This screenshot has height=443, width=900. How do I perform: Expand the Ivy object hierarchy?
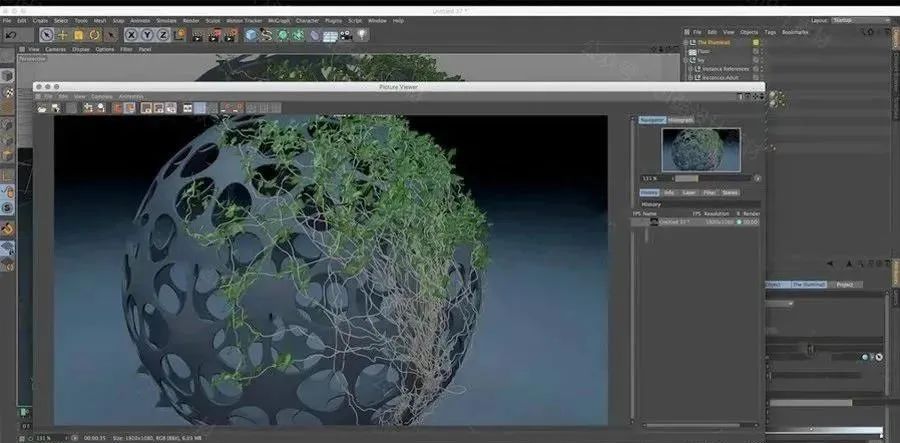tap(686, 60)
